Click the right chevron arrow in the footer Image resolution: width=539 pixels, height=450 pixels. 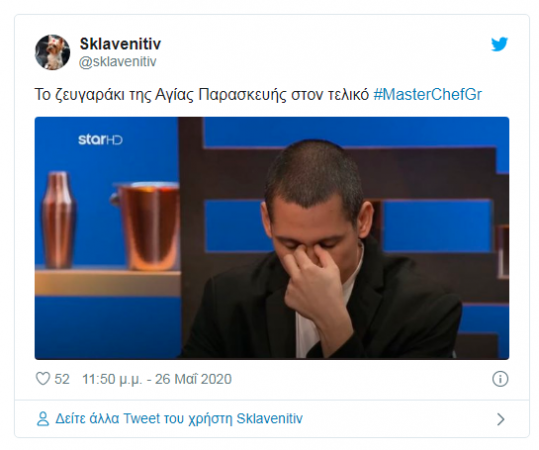[501, 419]
